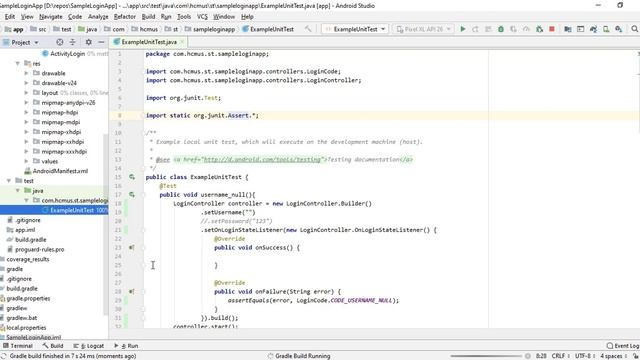Viewport: 640px width, 360px height.
Task: Click the cancel icon beside progress bar
Action: (528, 356)
